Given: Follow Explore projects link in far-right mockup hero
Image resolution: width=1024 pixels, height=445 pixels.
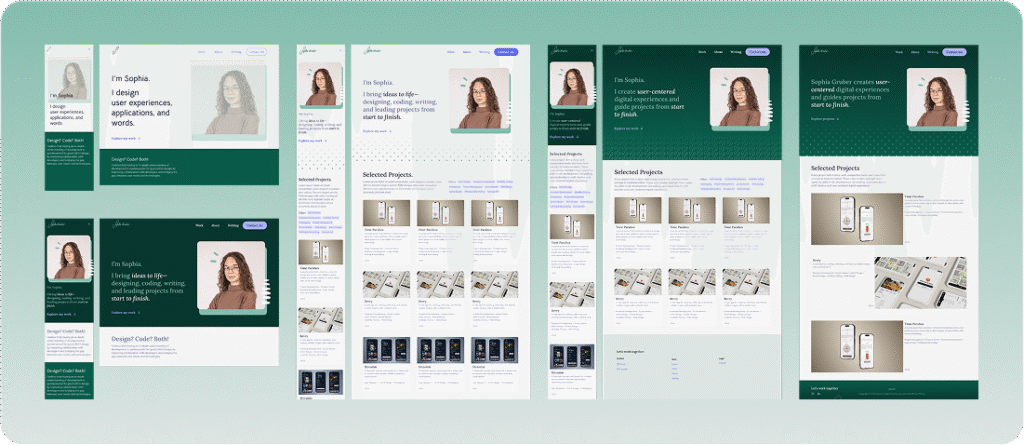Looking at the screenshot, I should coord(825,118).
